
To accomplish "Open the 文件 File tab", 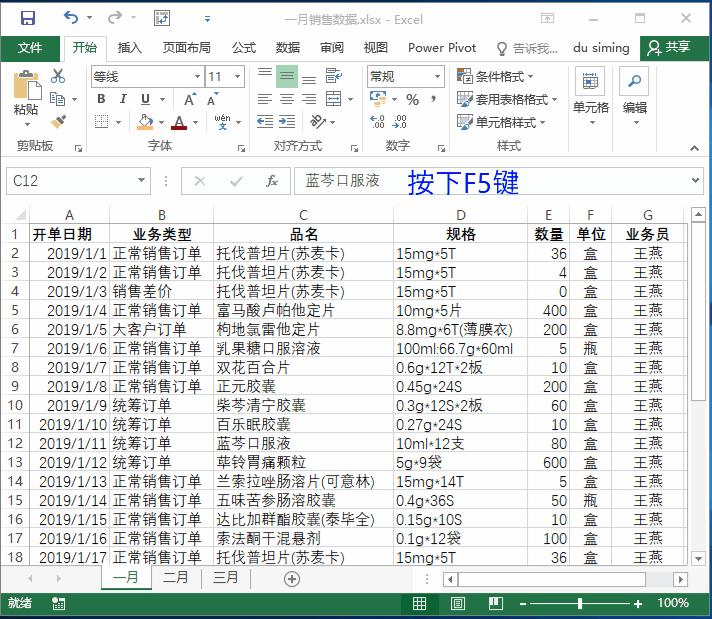I will tap(30, 48).
